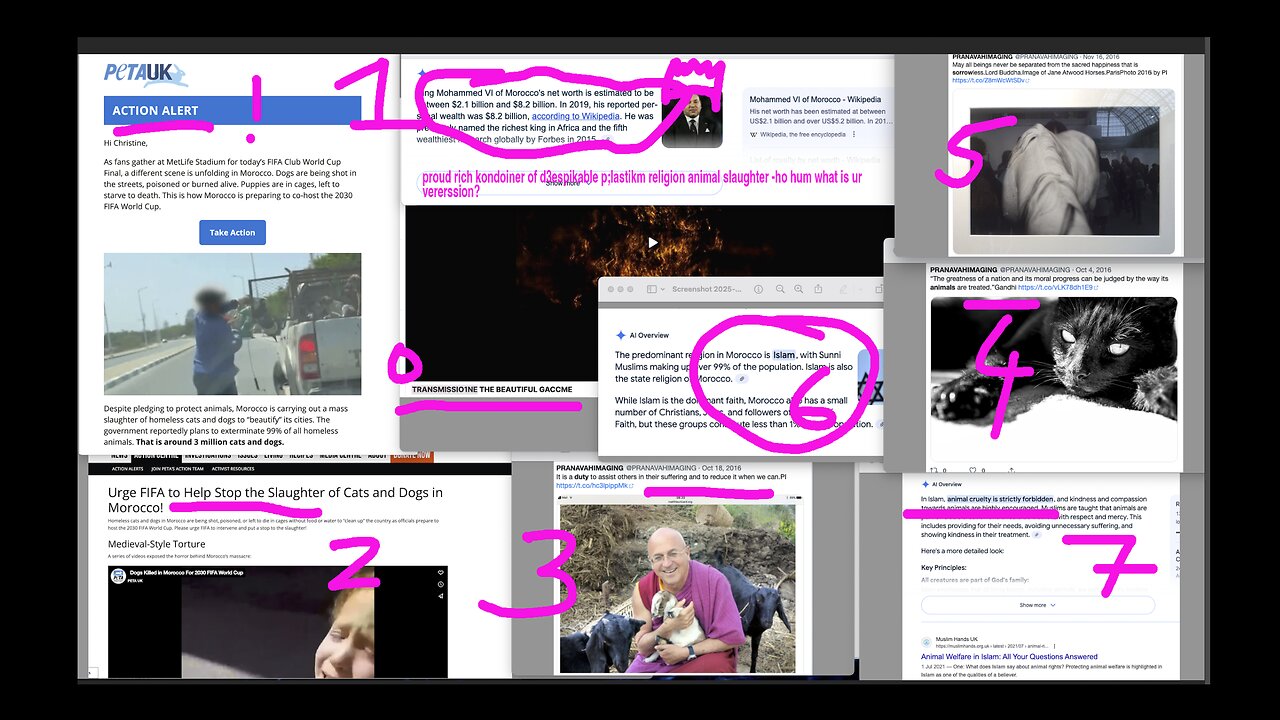This screenshot has height=720, width=1280.
Task: Open t.co link in Gandhi quote tweet
Action: (1058, 287)
